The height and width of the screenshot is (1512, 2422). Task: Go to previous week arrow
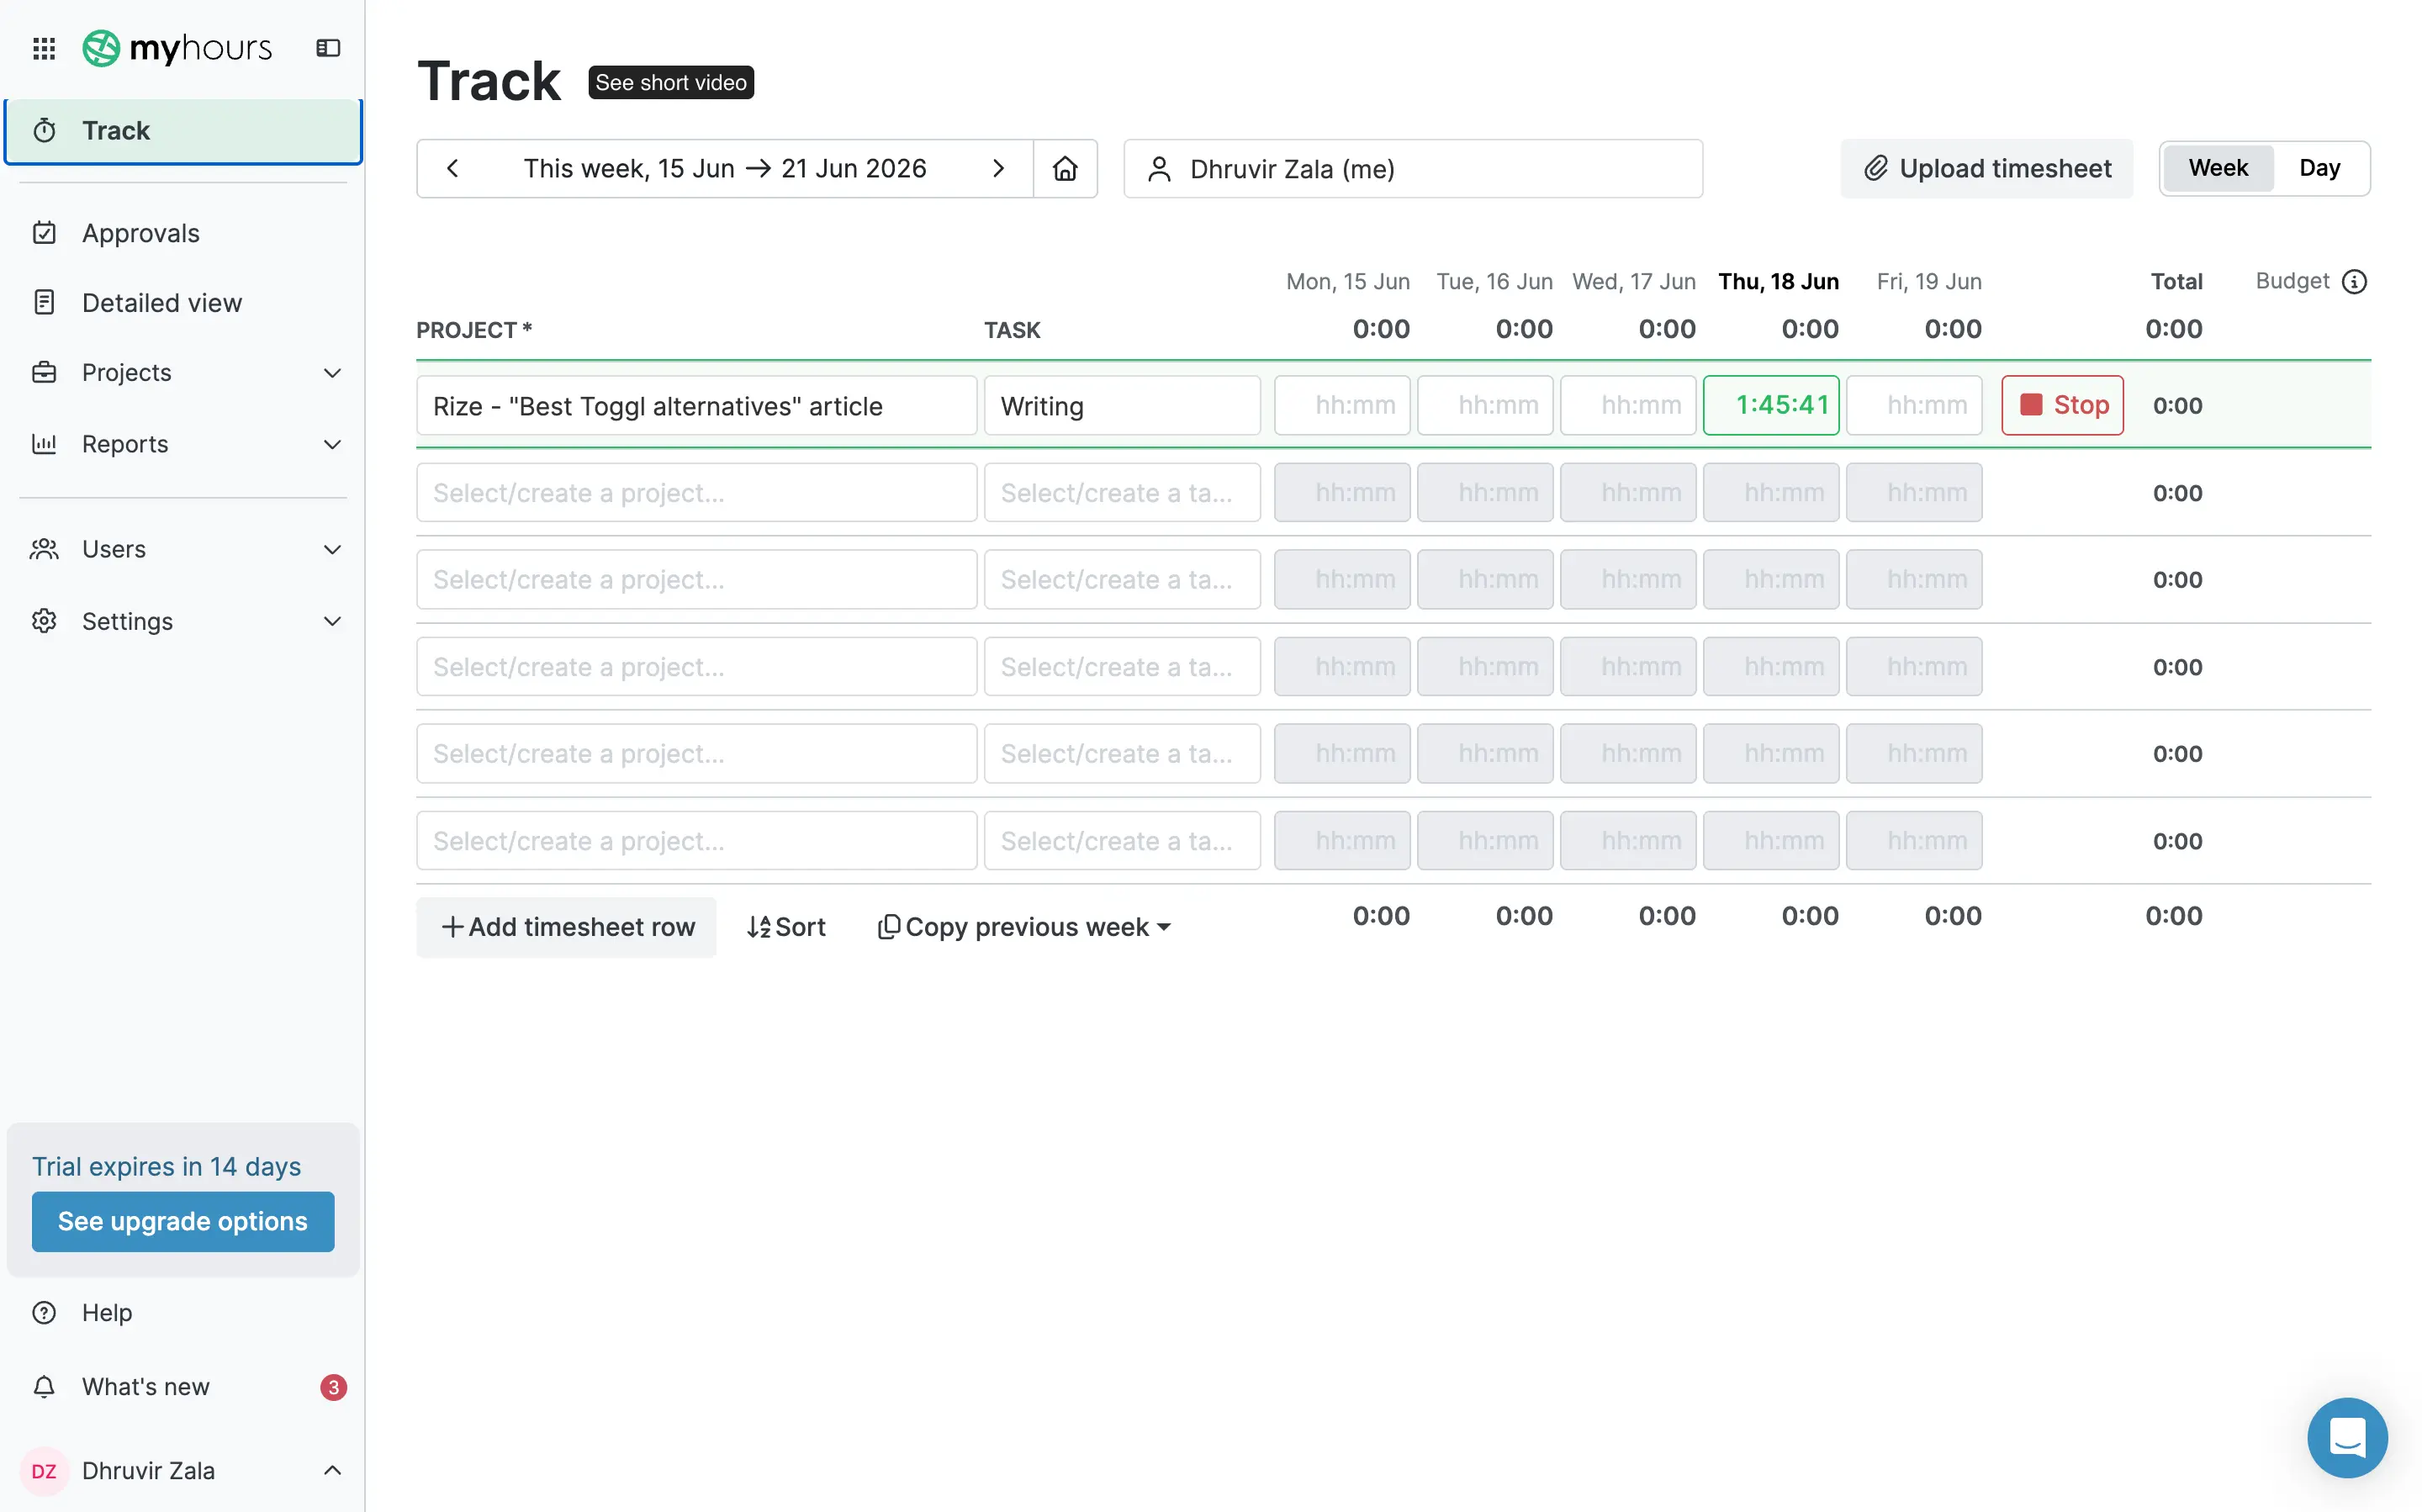coord(453,168)
